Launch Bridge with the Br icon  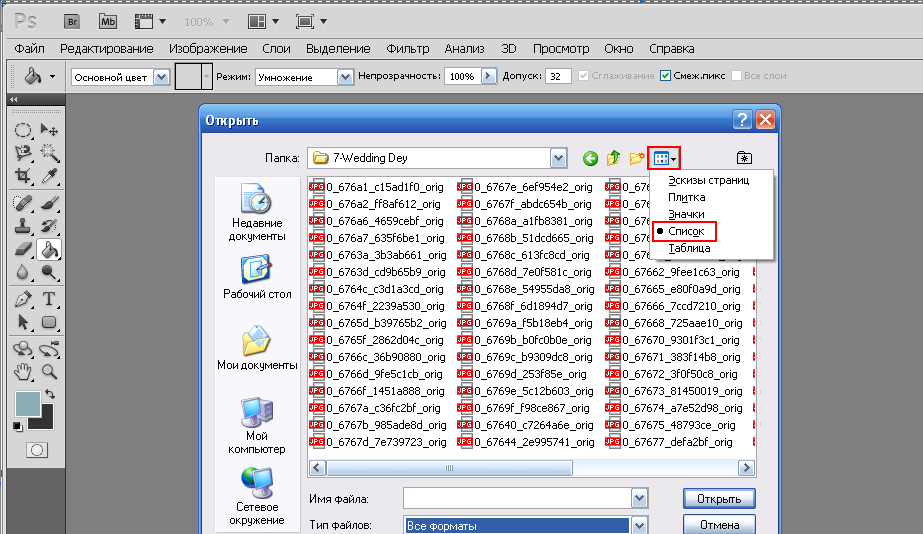point(73,20)
